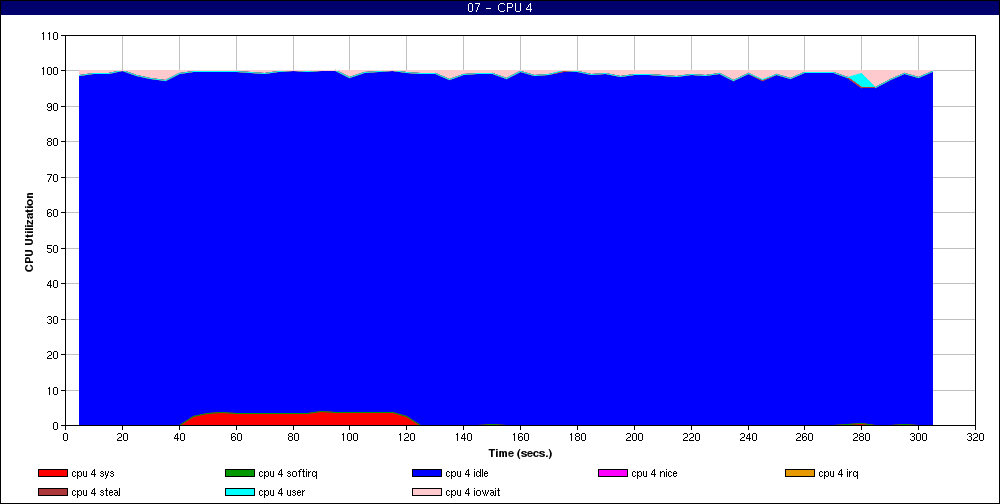Click the orange cpu 4 irq legend swatch

pos(800,473)
